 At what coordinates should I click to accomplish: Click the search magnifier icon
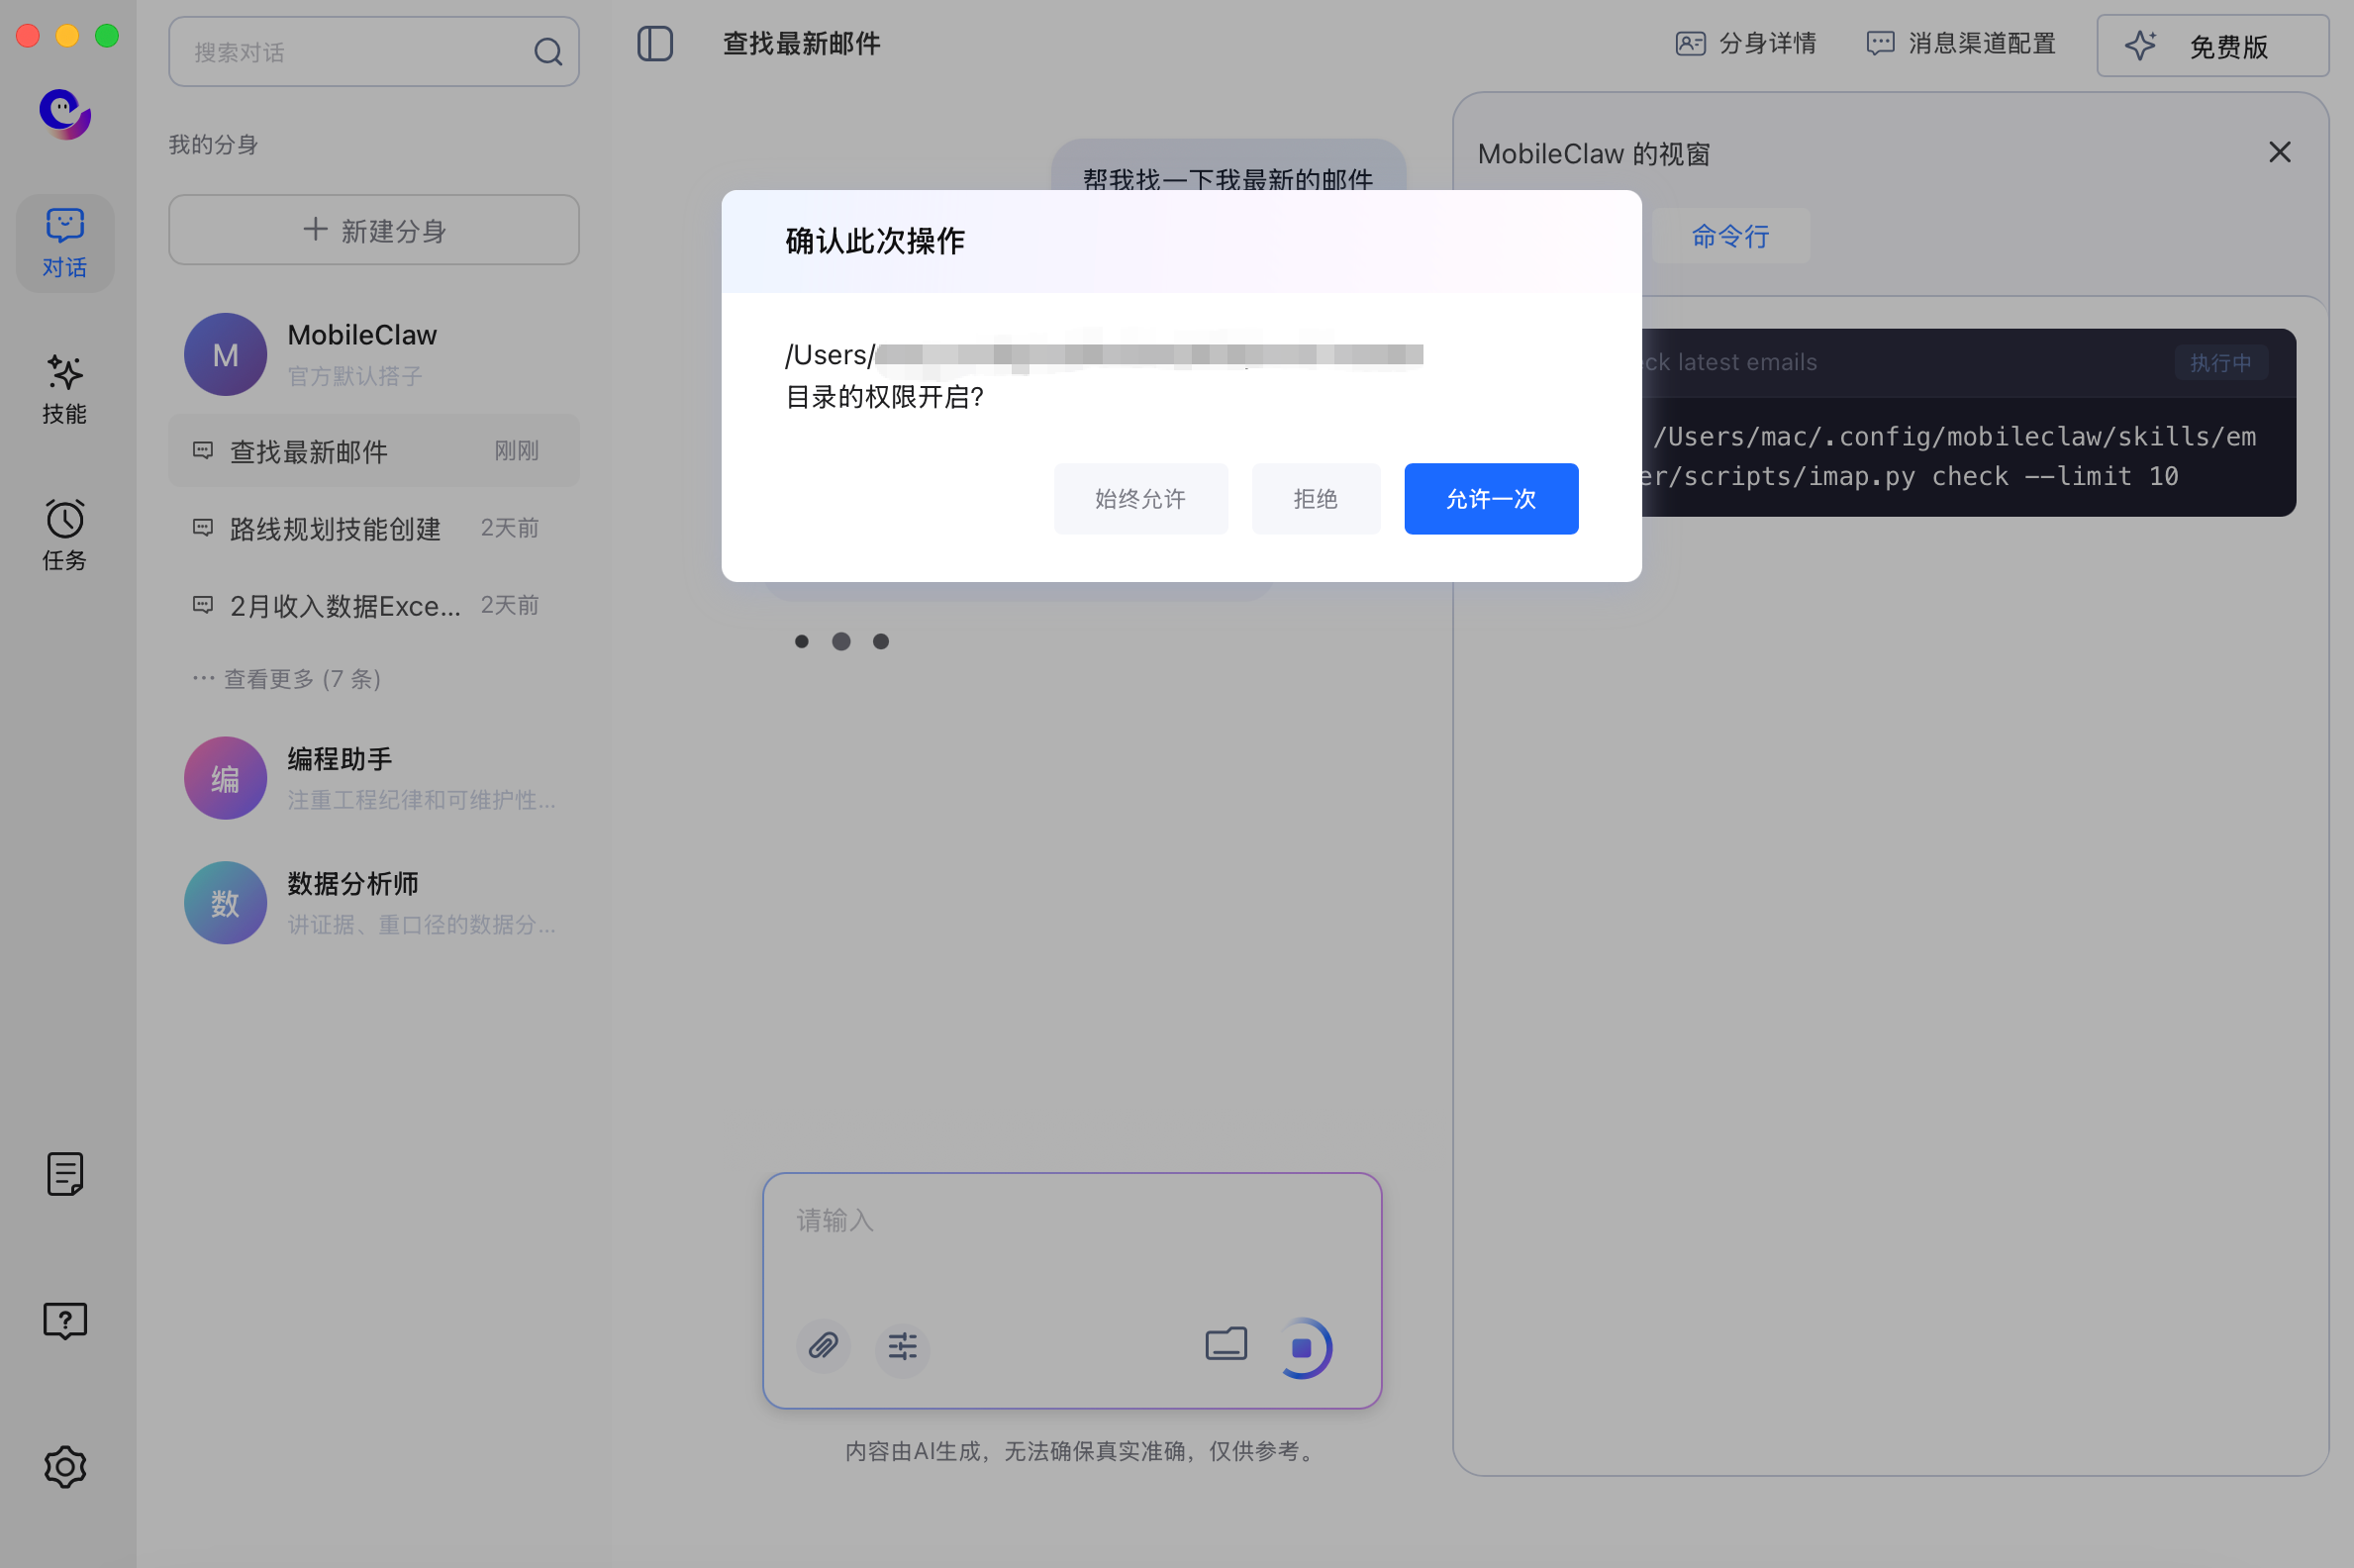548,52
